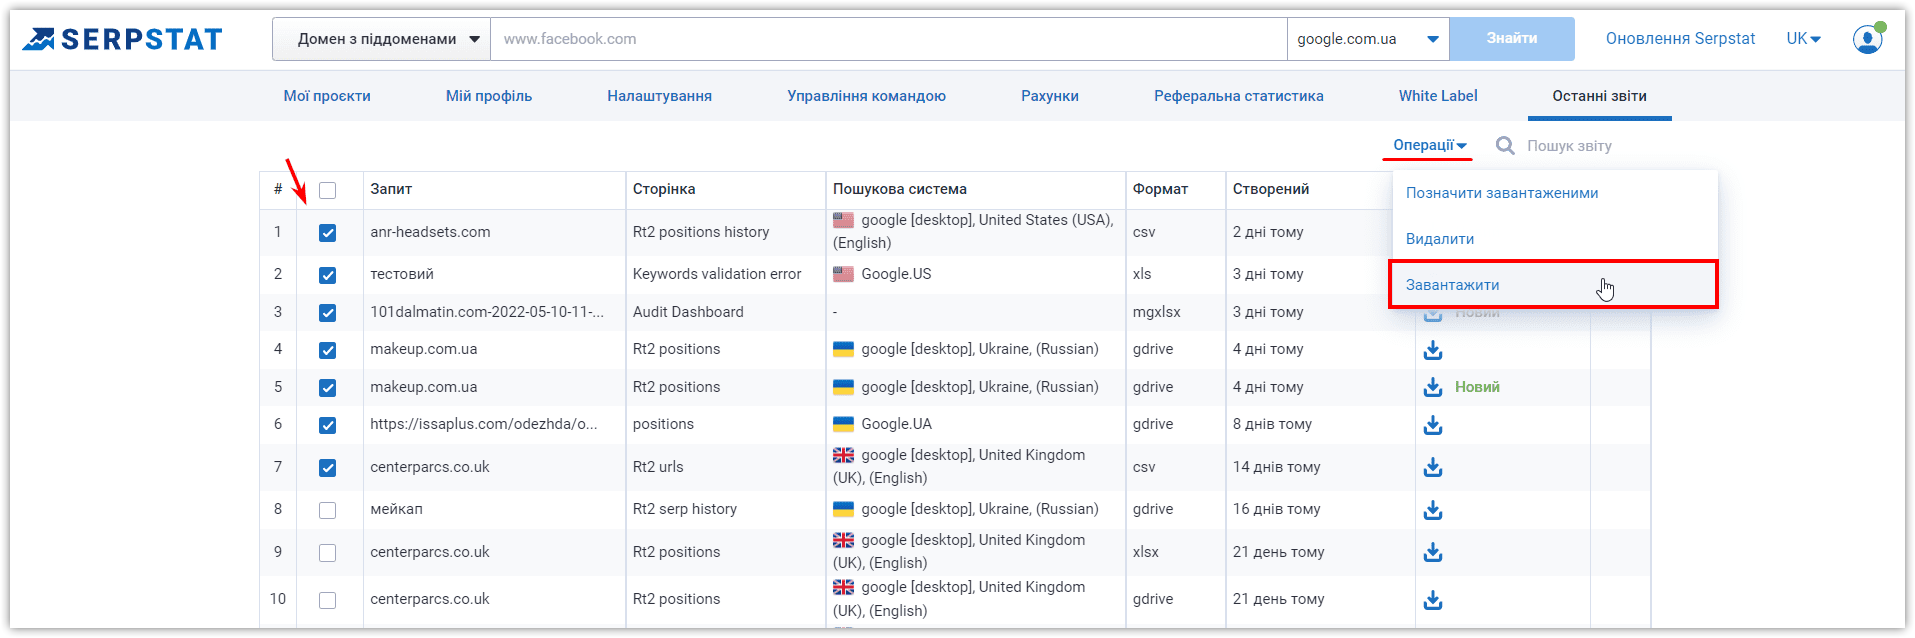1915x638 pixels.
Task: Open the Оновлення Serpstat link
Action: tap(1680, 39)
